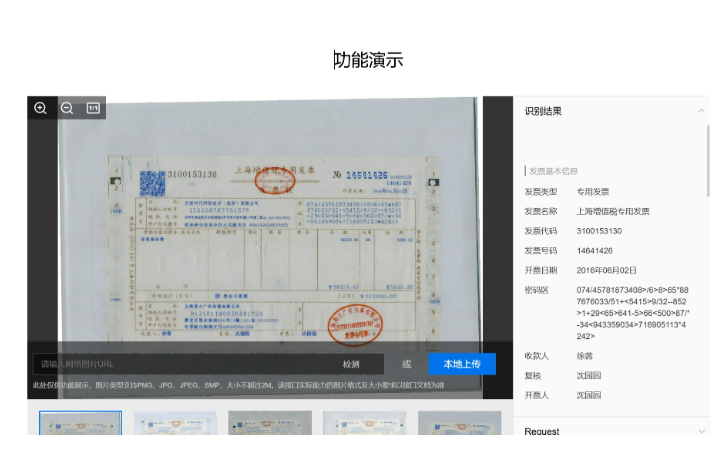Select the third invoice sample thumbnail

[x=270, y=423]
